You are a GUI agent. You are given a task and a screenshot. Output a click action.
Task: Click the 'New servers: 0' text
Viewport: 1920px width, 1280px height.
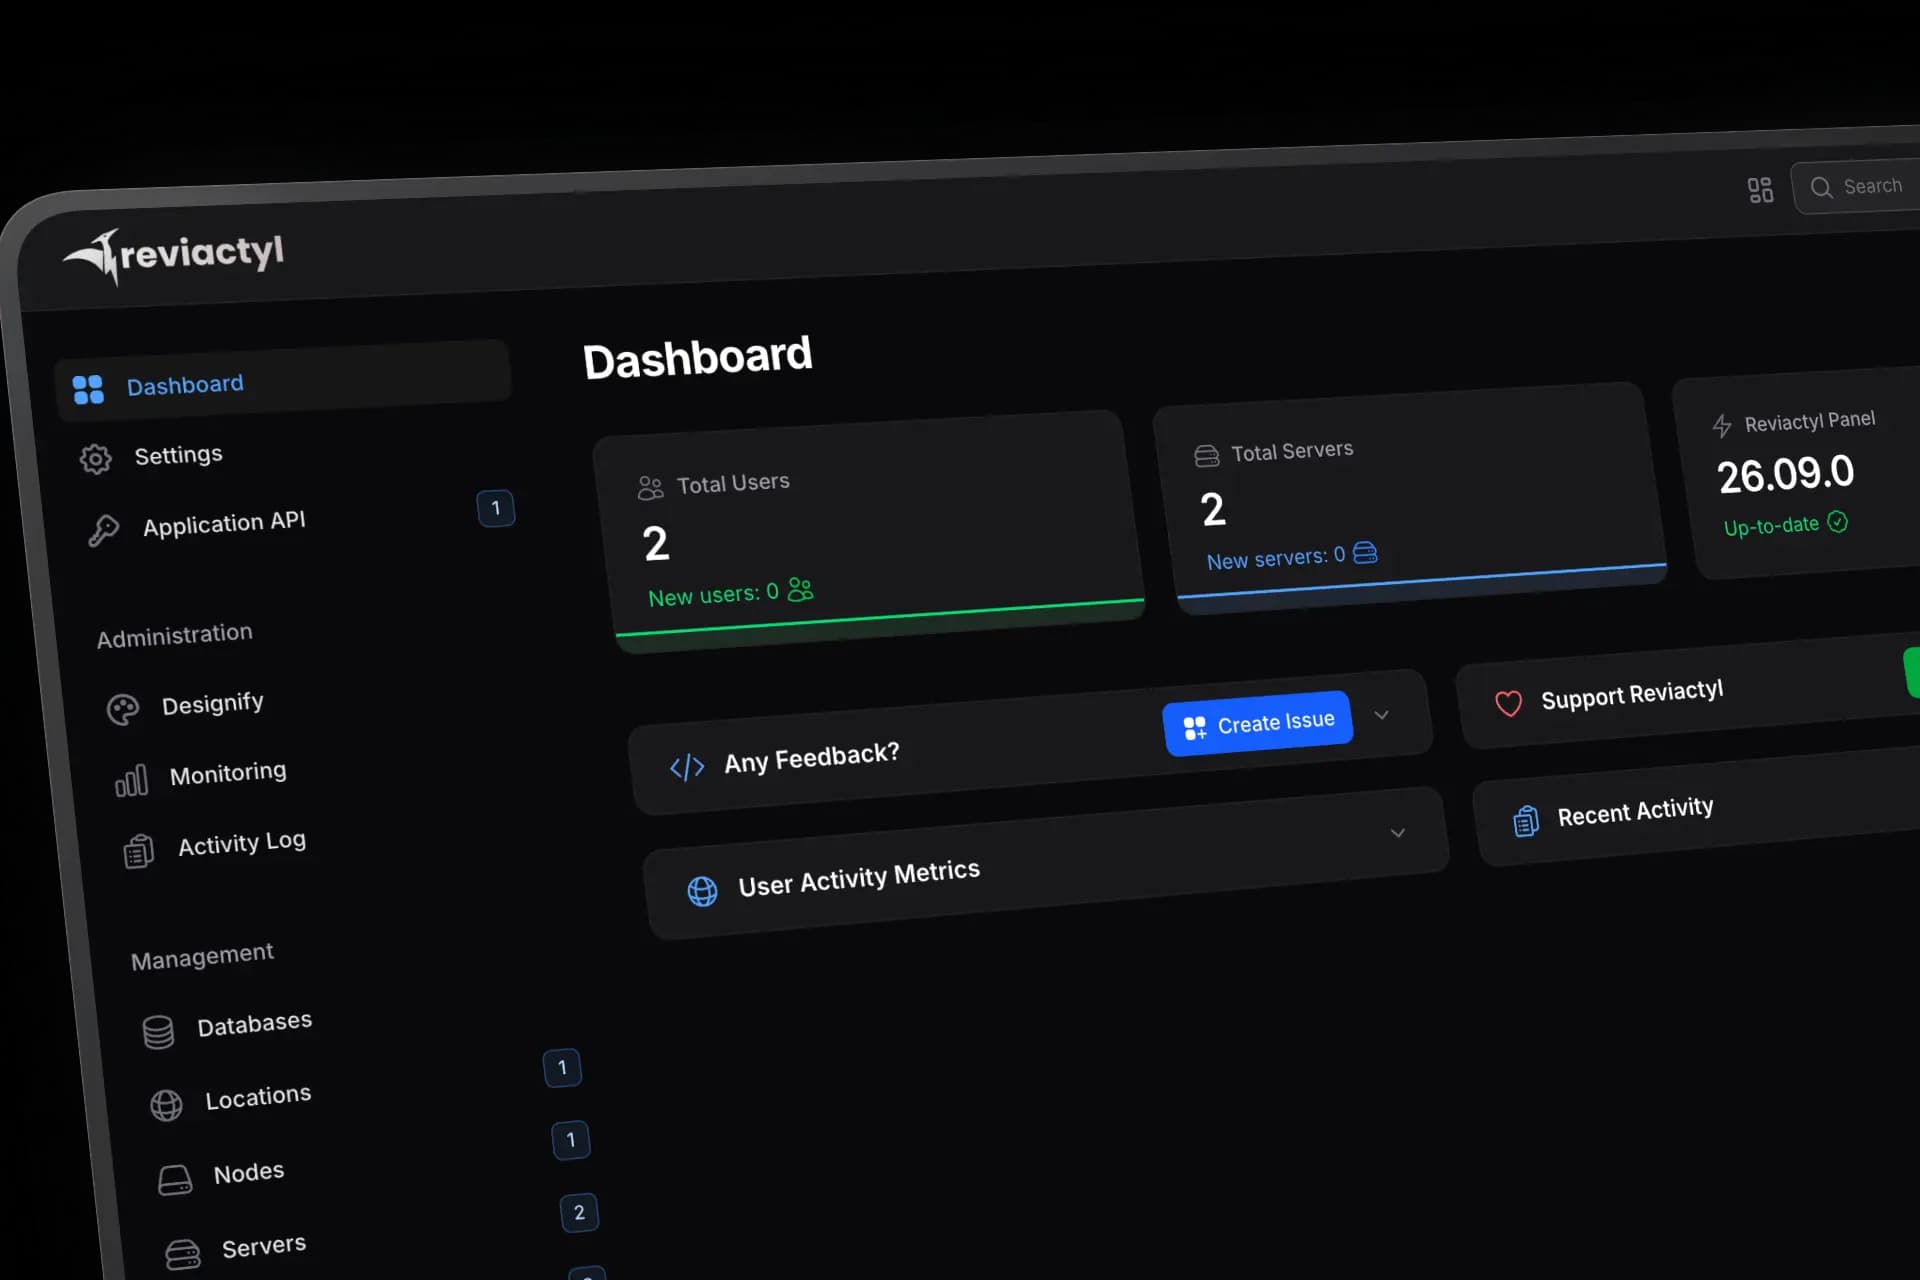point(1276,557)
